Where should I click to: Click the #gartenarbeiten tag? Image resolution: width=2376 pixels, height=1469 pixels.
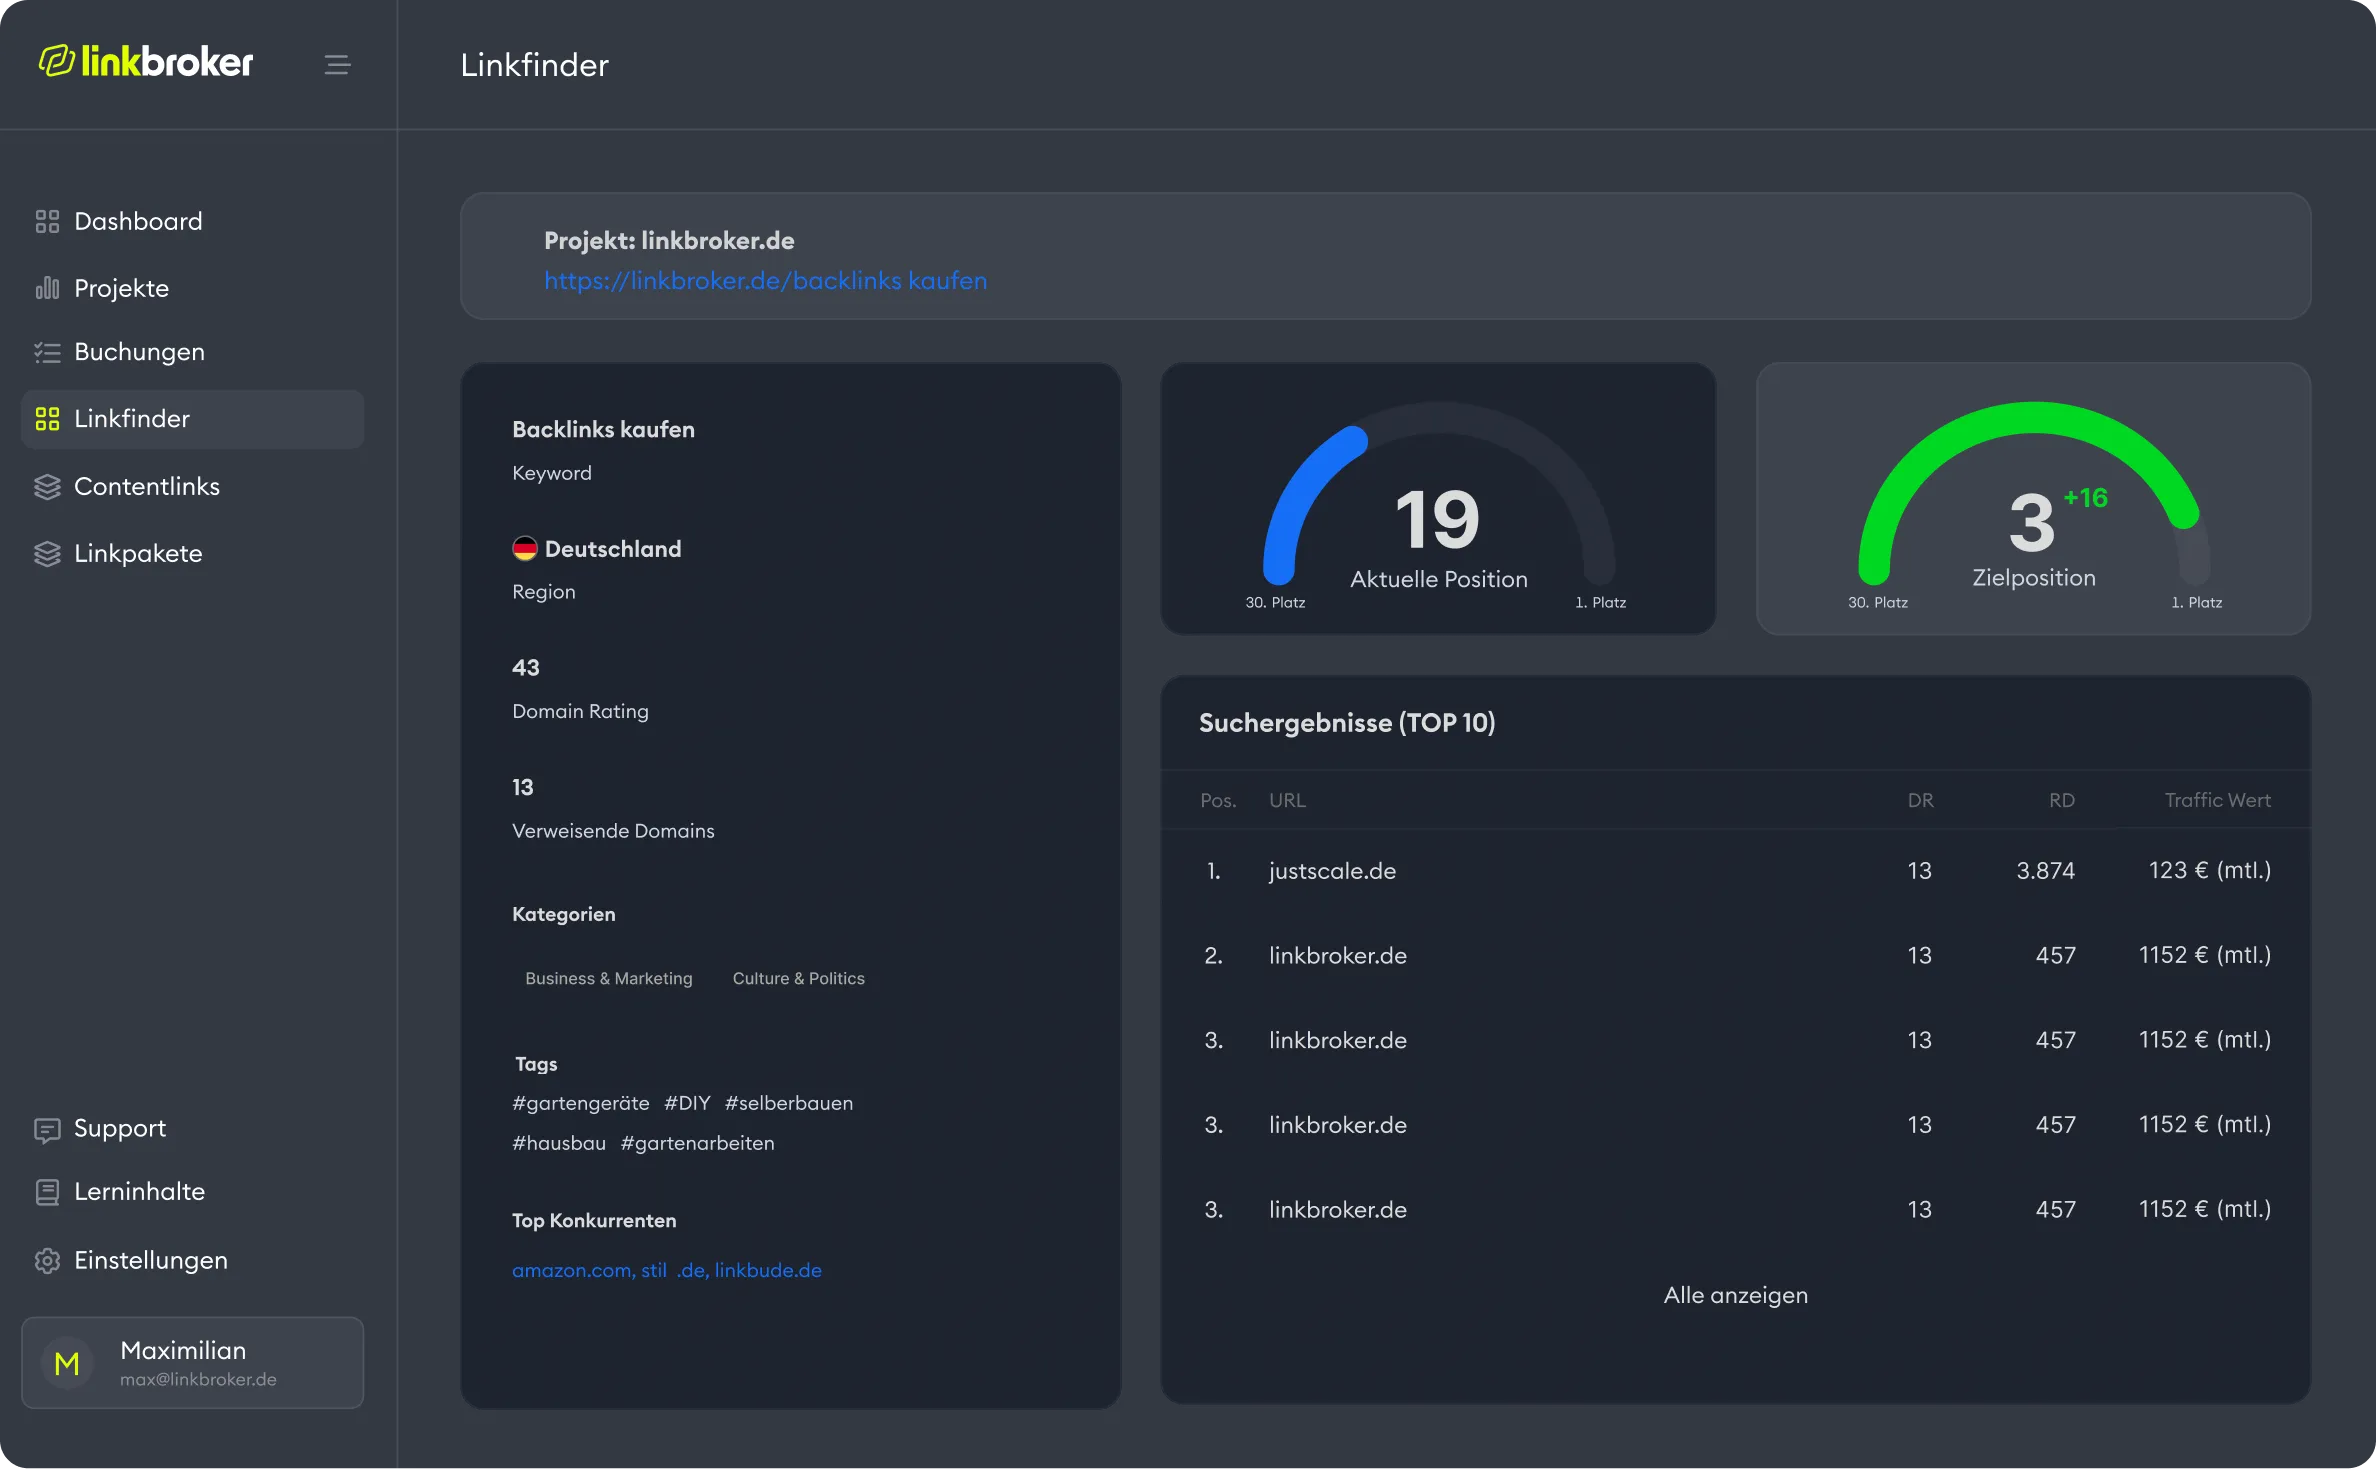[697, 1143]
